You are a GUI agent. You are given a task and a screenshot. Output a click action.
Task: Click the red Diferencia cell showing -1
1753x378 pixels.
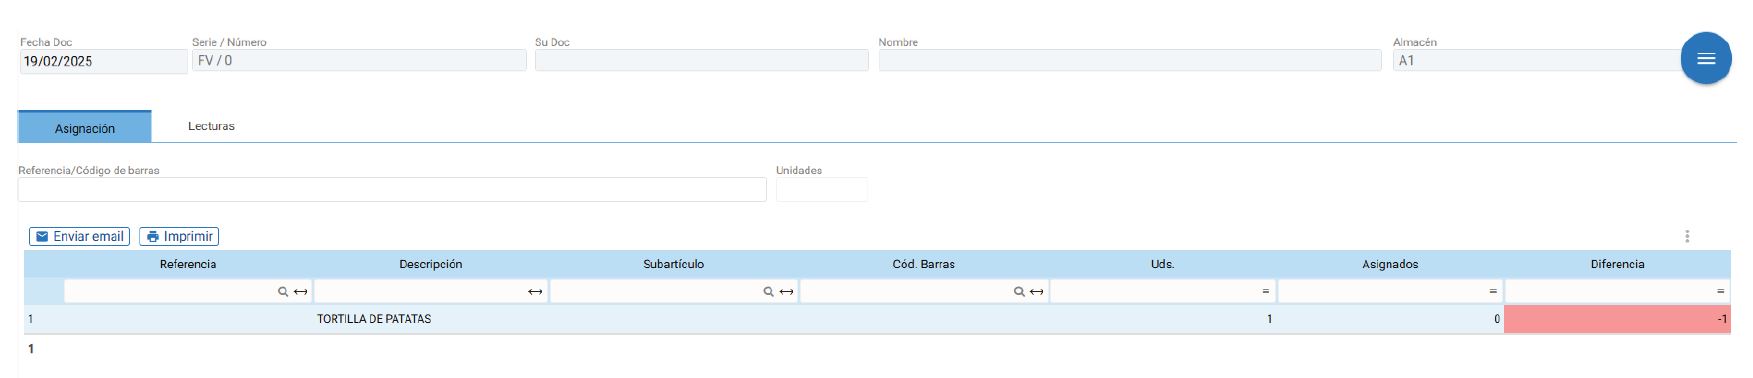point(1618,319)
